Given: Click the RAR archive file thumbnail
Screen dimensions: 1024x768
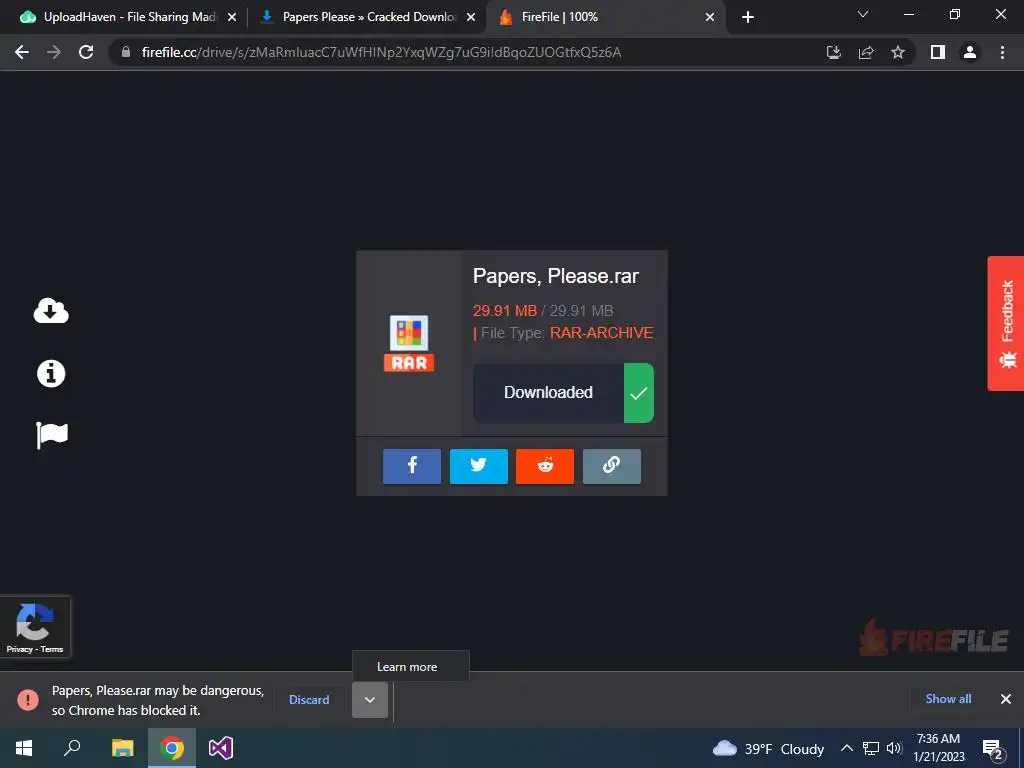Looking at the screenshot, I should [x=409, y=344].
